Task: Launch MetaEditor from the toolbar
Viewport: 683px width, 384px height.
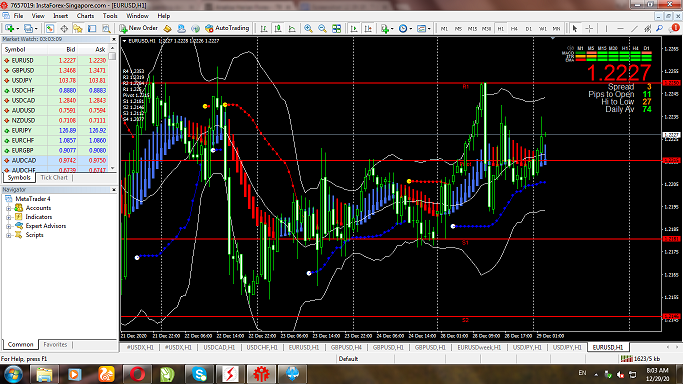Action: pyautogui.click(x=168, y=28)
